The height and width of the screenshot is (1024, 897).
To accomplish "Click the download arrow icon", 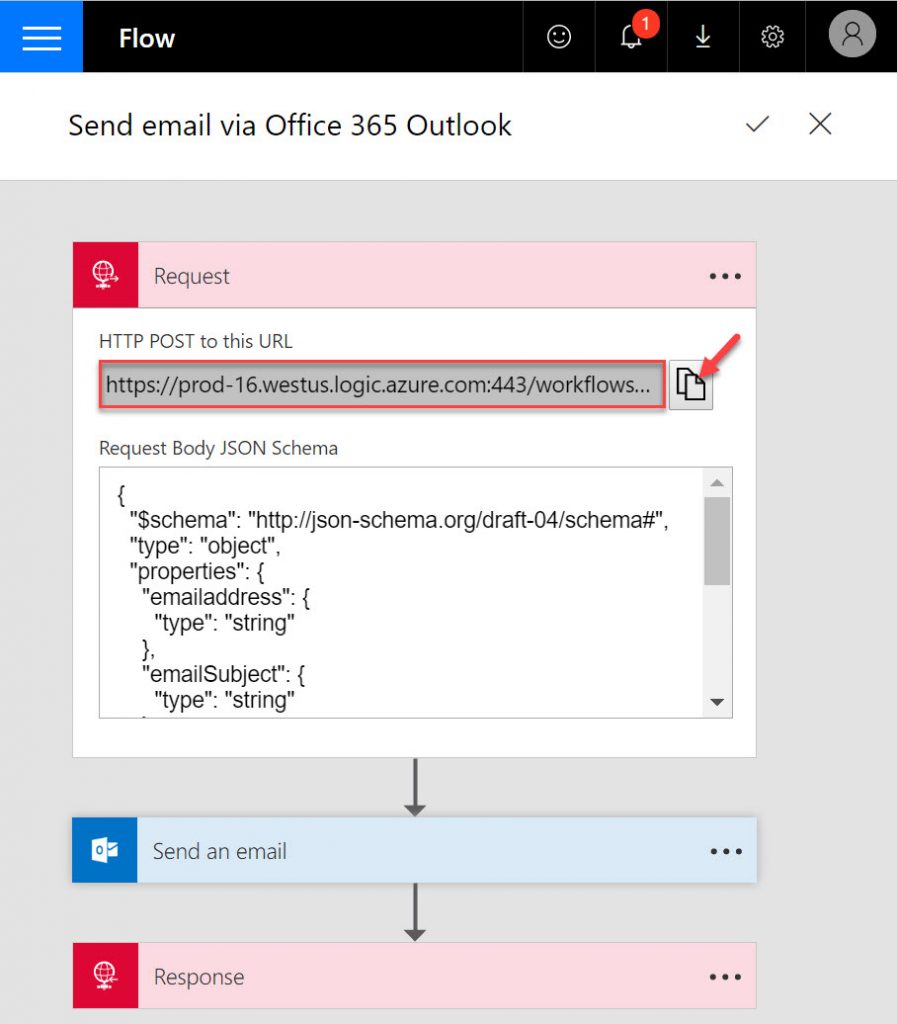I will (703, 37).
